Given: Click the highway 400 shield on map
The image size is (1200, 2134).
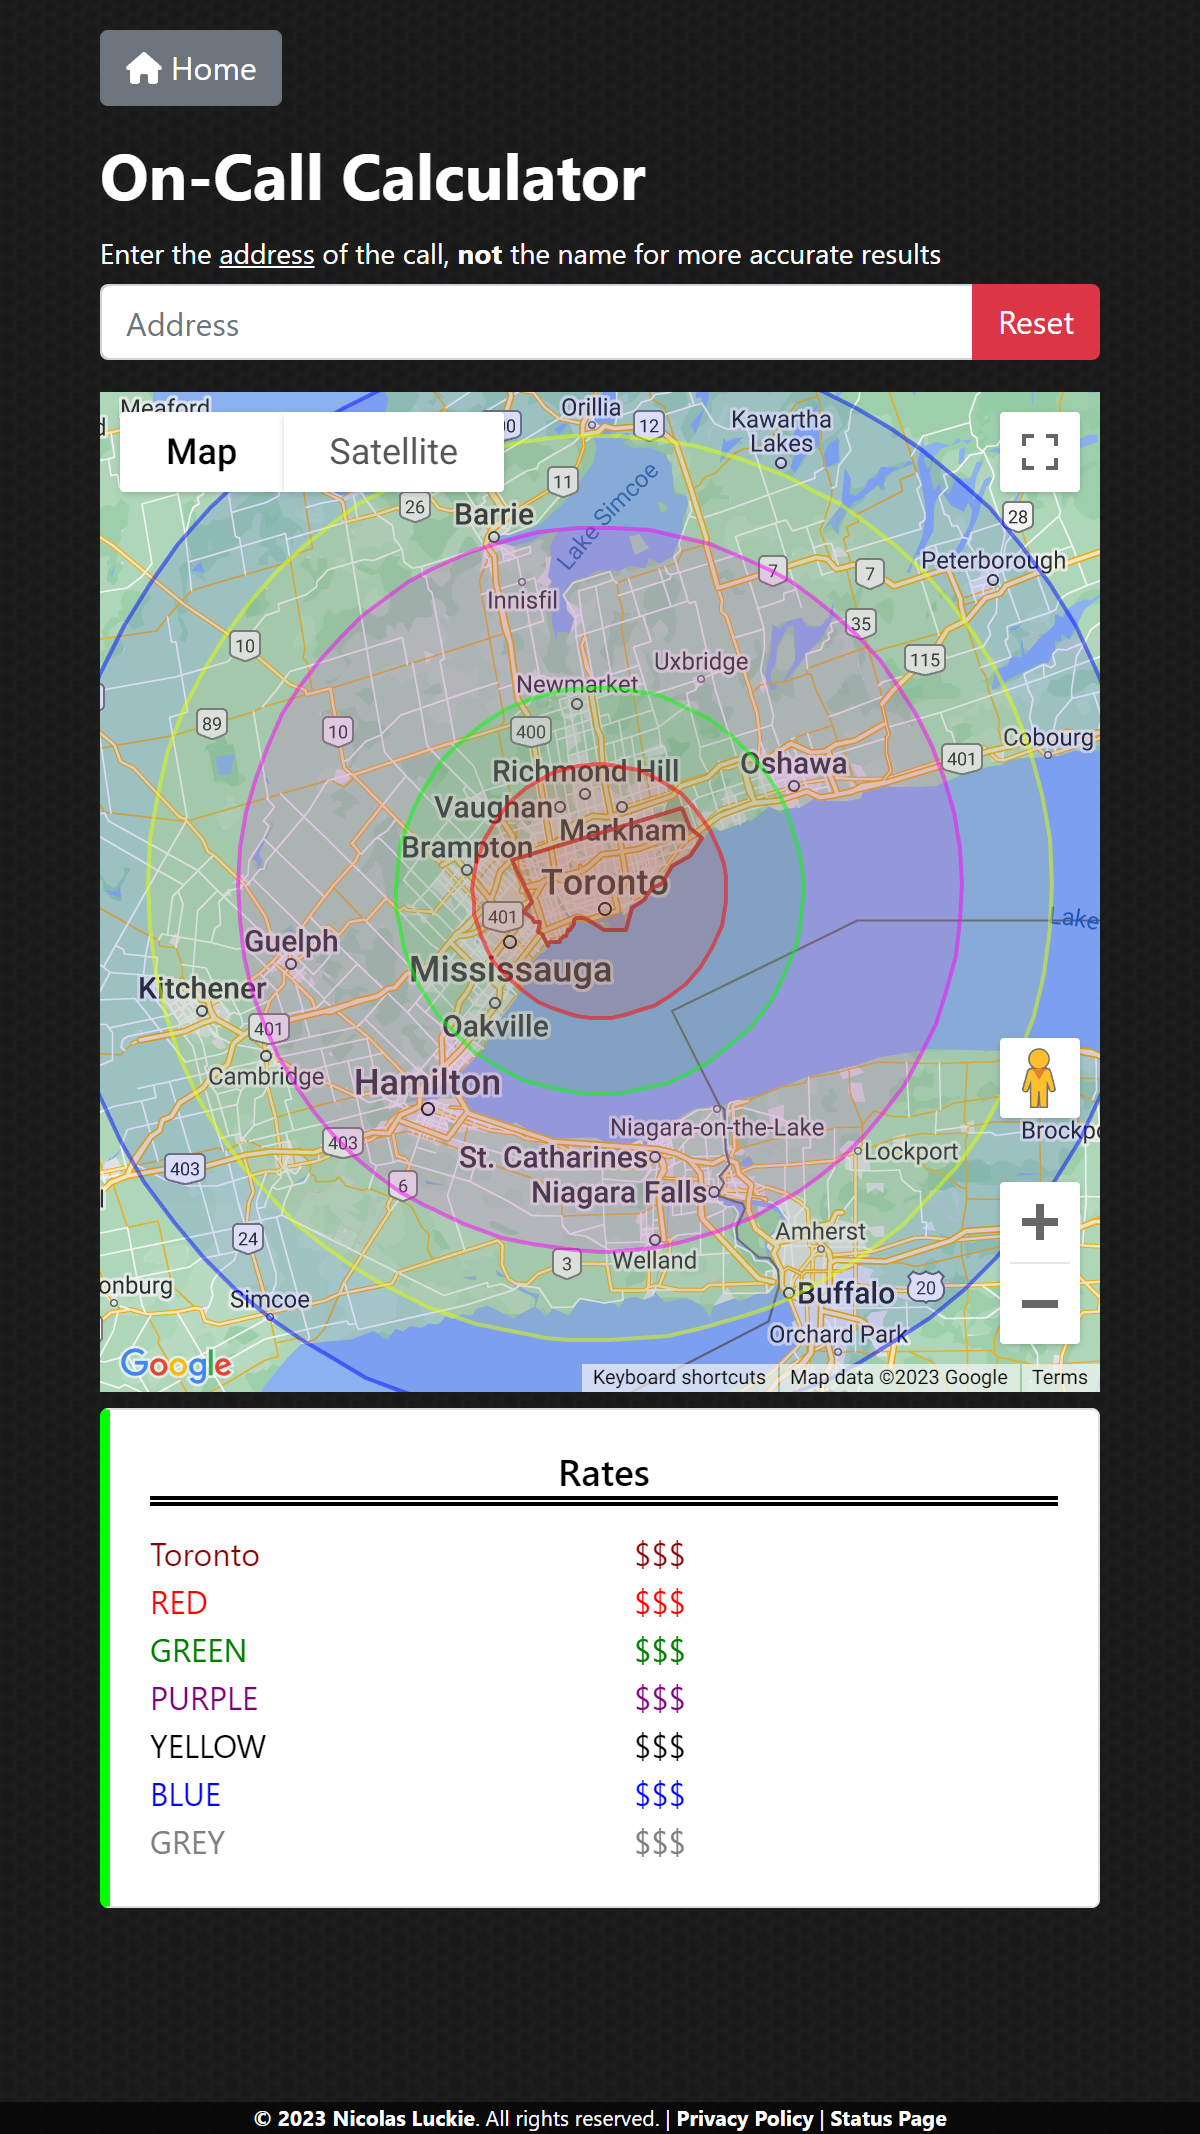Looking at the screenshot, I should click(531, 732).
